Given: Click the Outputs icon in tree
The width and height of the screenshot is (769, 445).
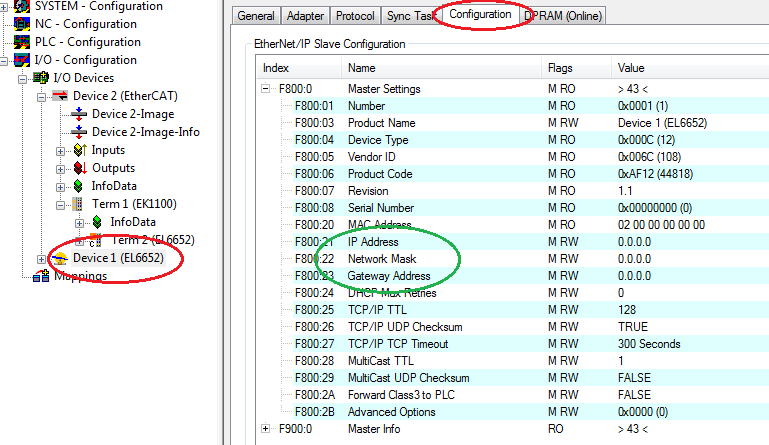Looking at the screenshot, I should coord(80,168).
